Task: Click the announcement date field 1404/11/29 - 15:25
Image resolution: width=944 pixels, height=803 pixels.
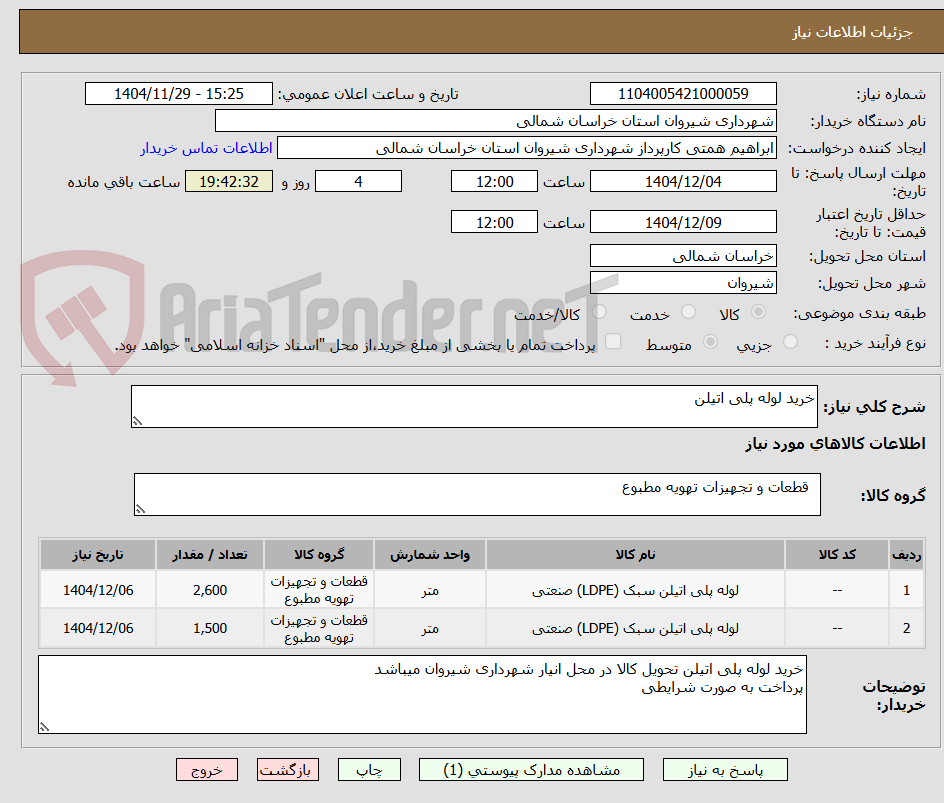Action: (x=179, y=94)
